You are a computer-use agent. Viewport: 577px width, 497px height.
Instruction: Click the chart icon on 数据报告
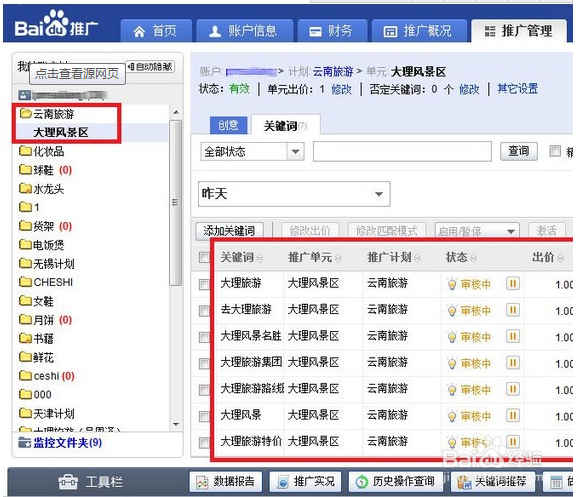pyautogui.click(x=202, y=482)
